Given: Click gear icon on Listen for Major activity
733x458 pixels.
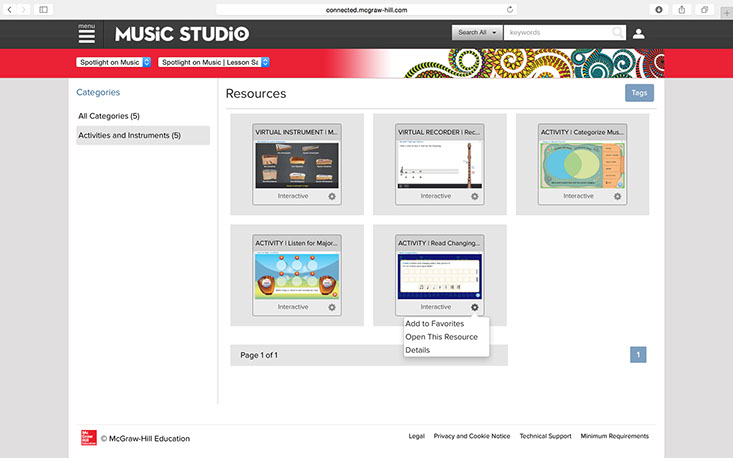Looking at the screenshot, I should click(x=332, y=307).
